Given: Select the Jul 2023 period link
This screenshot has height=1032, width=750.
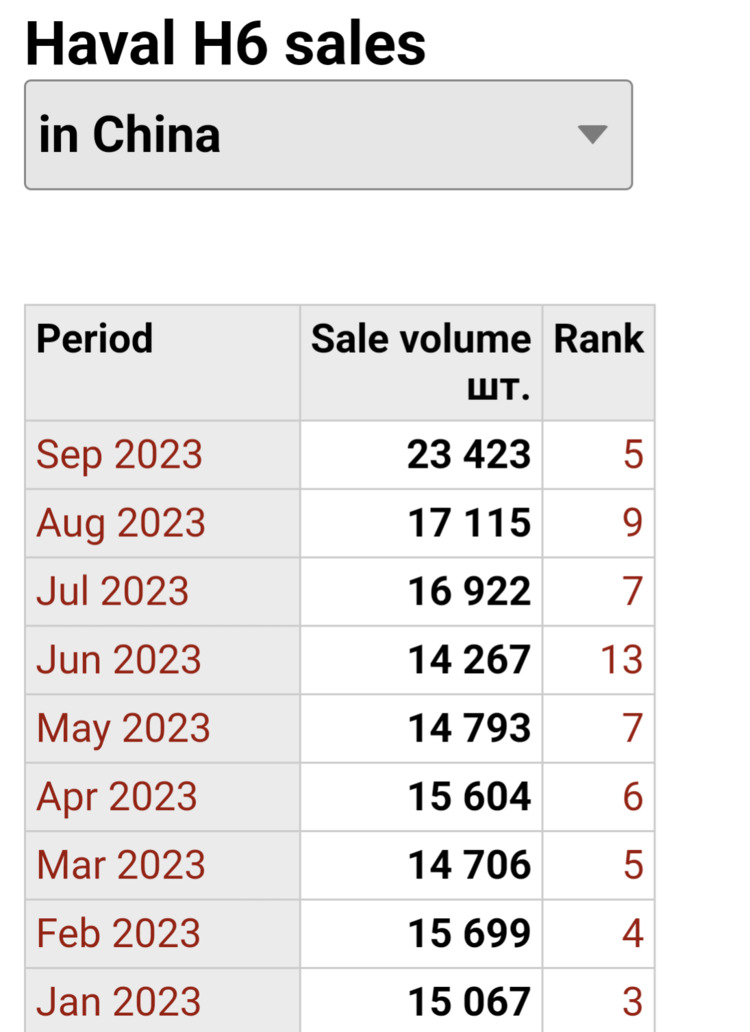Looking at the screenshot, I should click(x=112, y=591).
